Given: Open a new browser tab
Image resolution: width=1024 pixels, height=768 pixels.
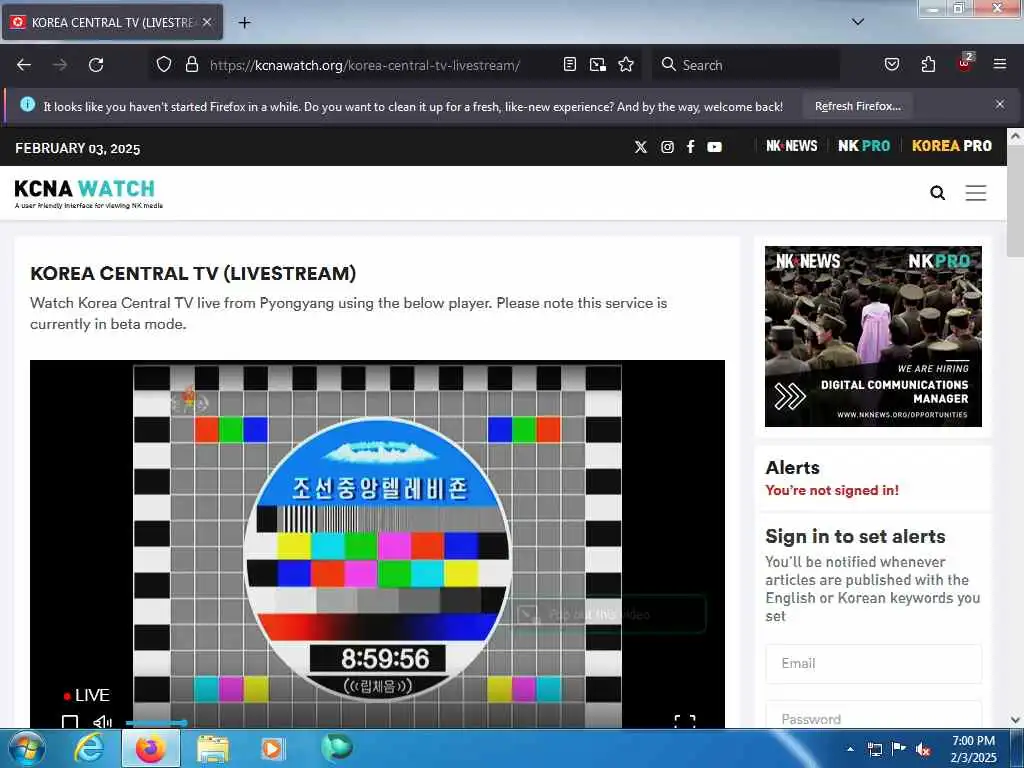Looking at the screenshot, I should tap(244, 23).
